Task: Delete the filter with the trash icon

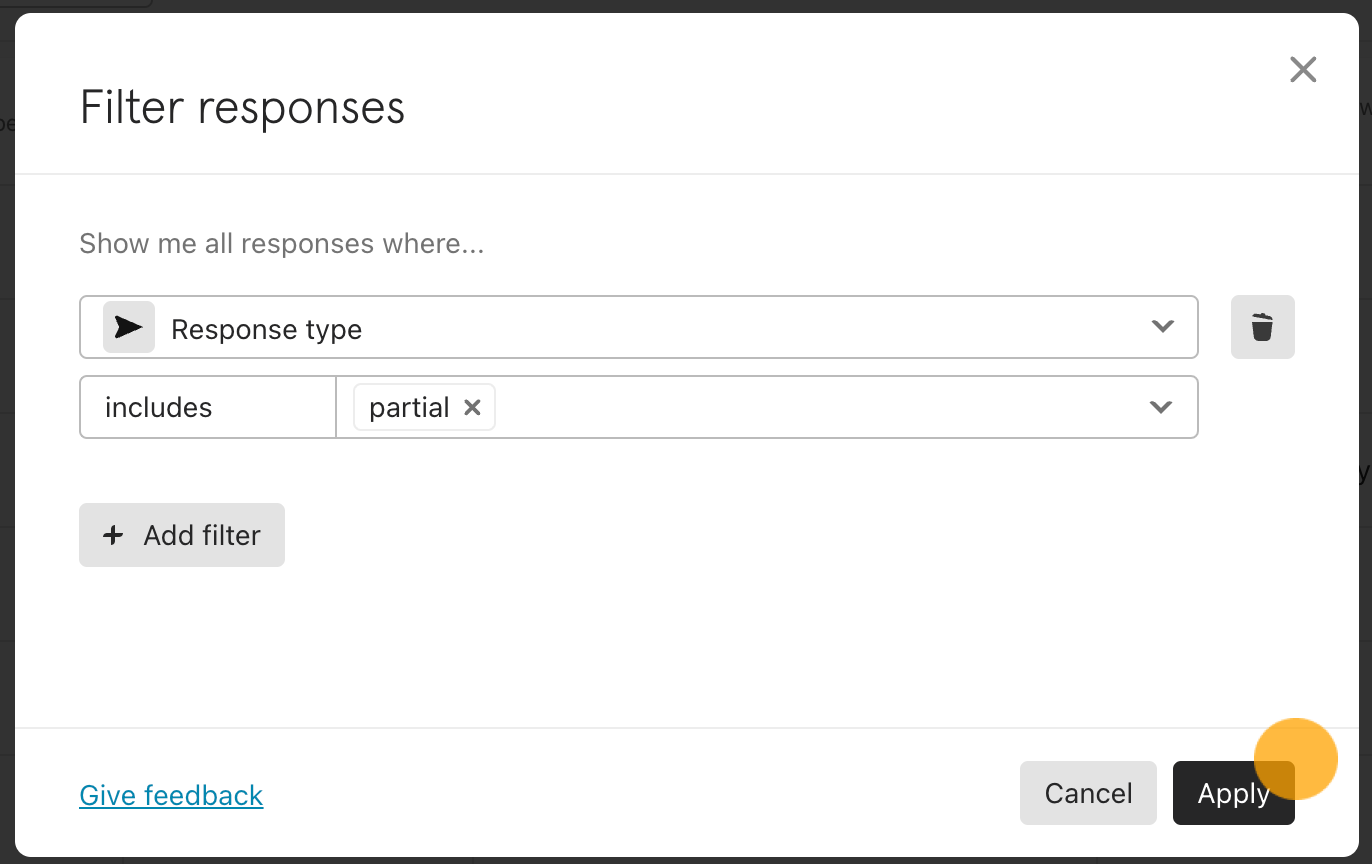Action: (x=1262, y=327)
